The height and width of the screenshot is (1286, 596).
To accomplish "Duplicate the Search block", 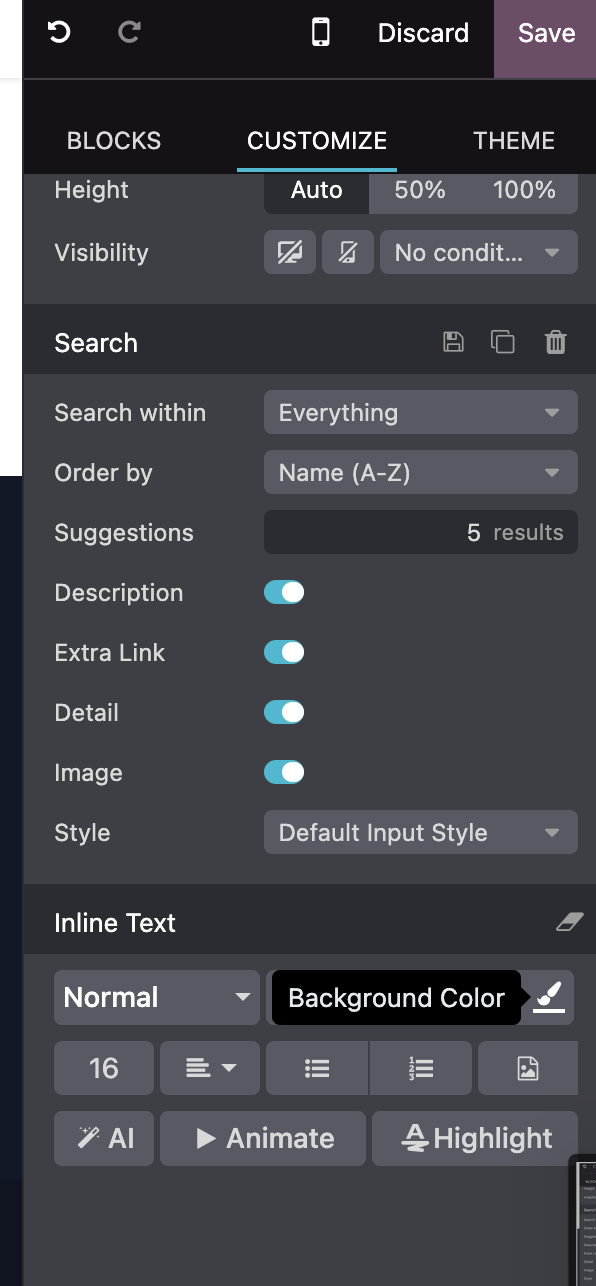I will pyautogui.click(x=503, y=342).
